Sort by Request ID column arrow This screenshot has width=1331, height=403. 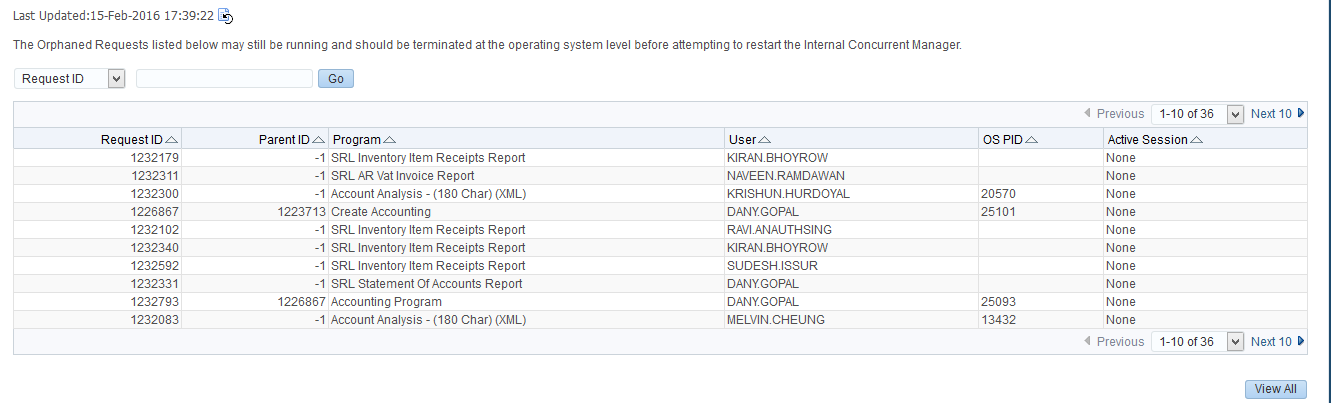point(172,140)
